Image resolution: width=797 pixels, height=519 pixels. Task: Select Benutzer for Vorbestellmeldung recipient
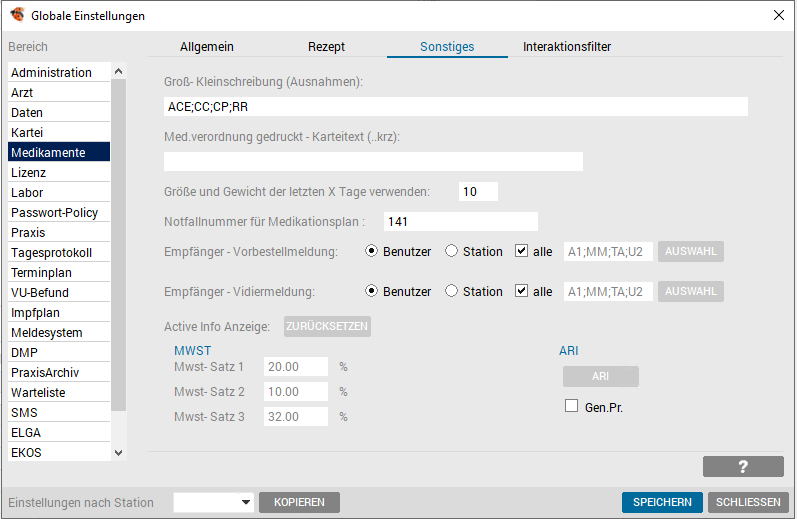(372, 251)
